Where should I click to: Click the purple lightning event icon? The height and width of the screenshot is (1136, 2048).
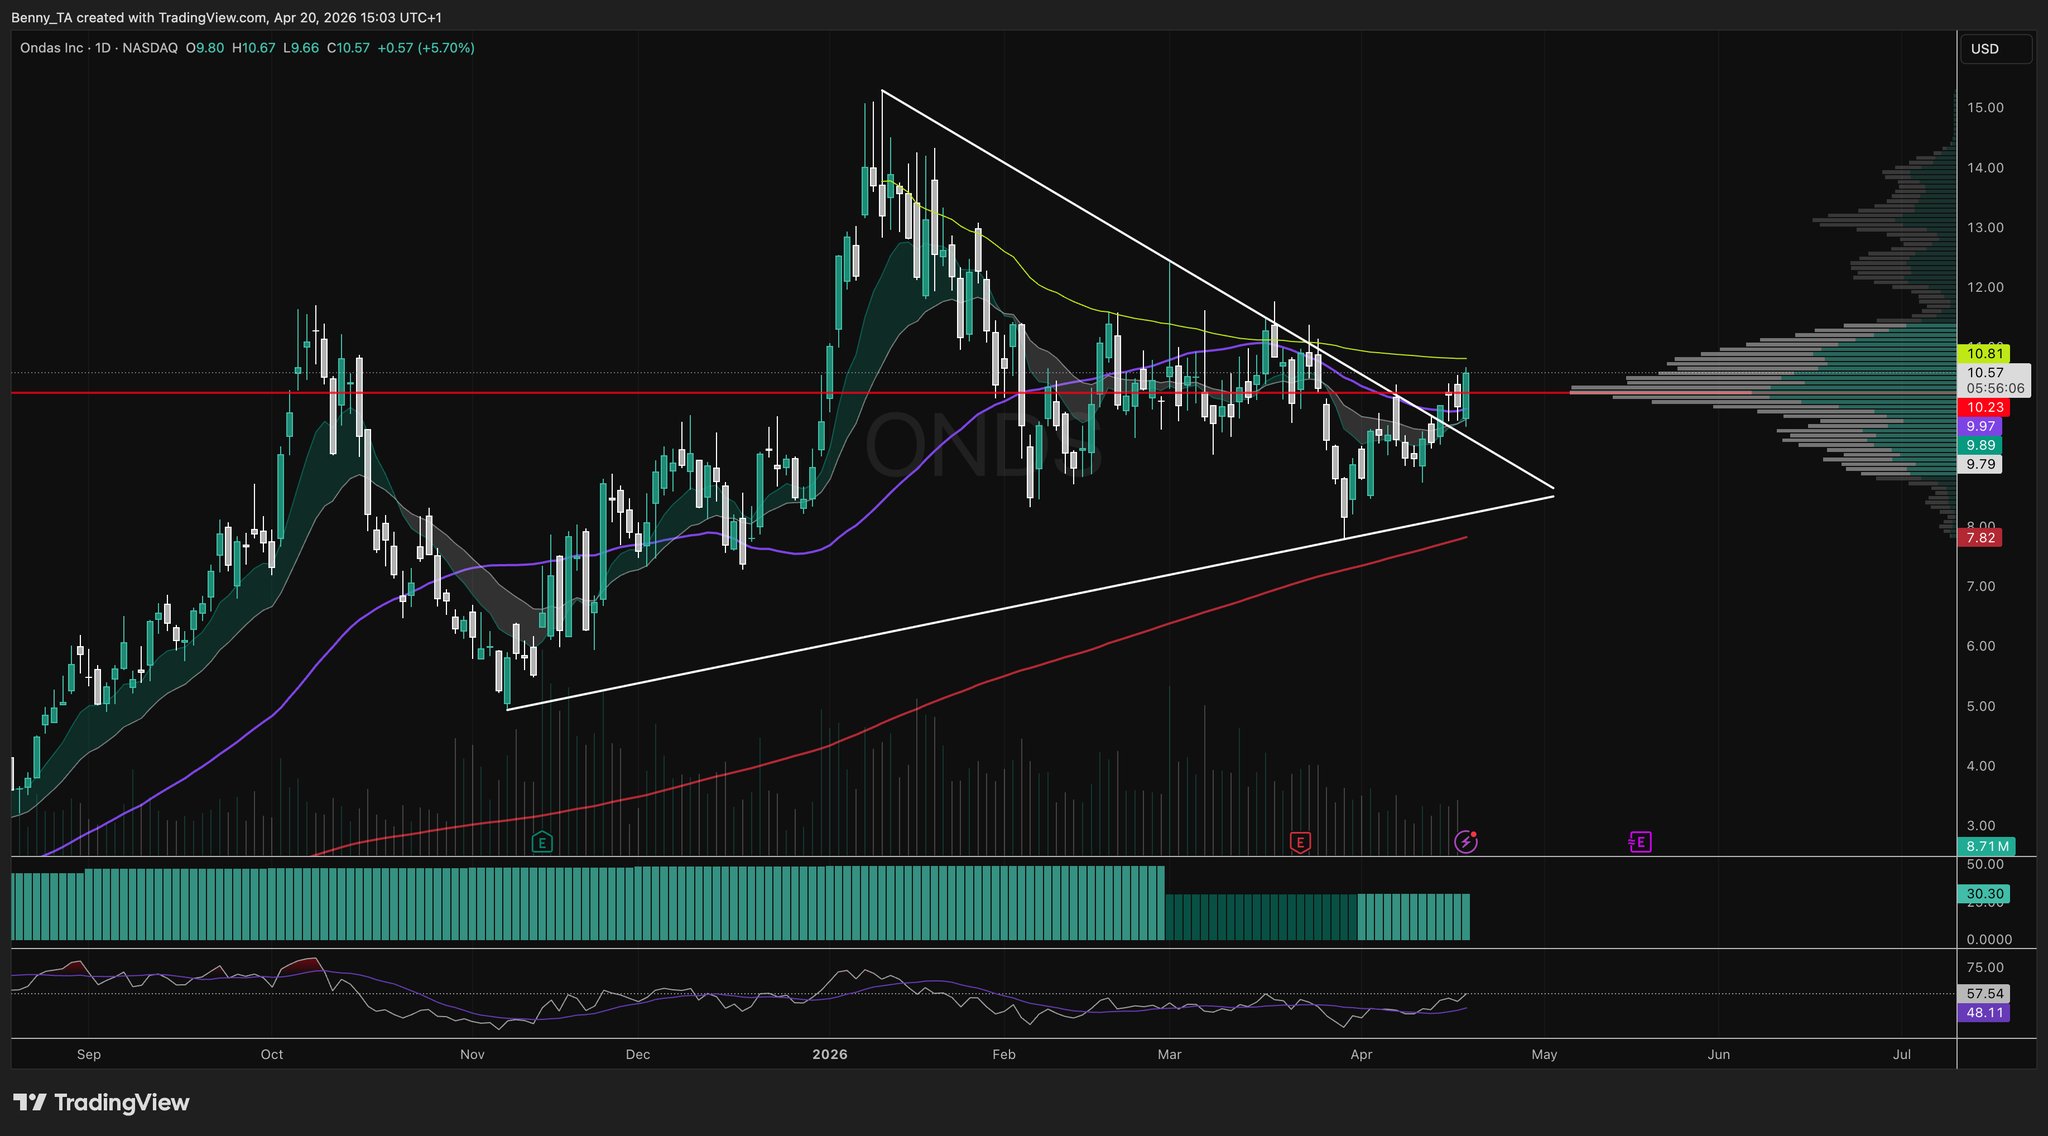coord(1465,842)
